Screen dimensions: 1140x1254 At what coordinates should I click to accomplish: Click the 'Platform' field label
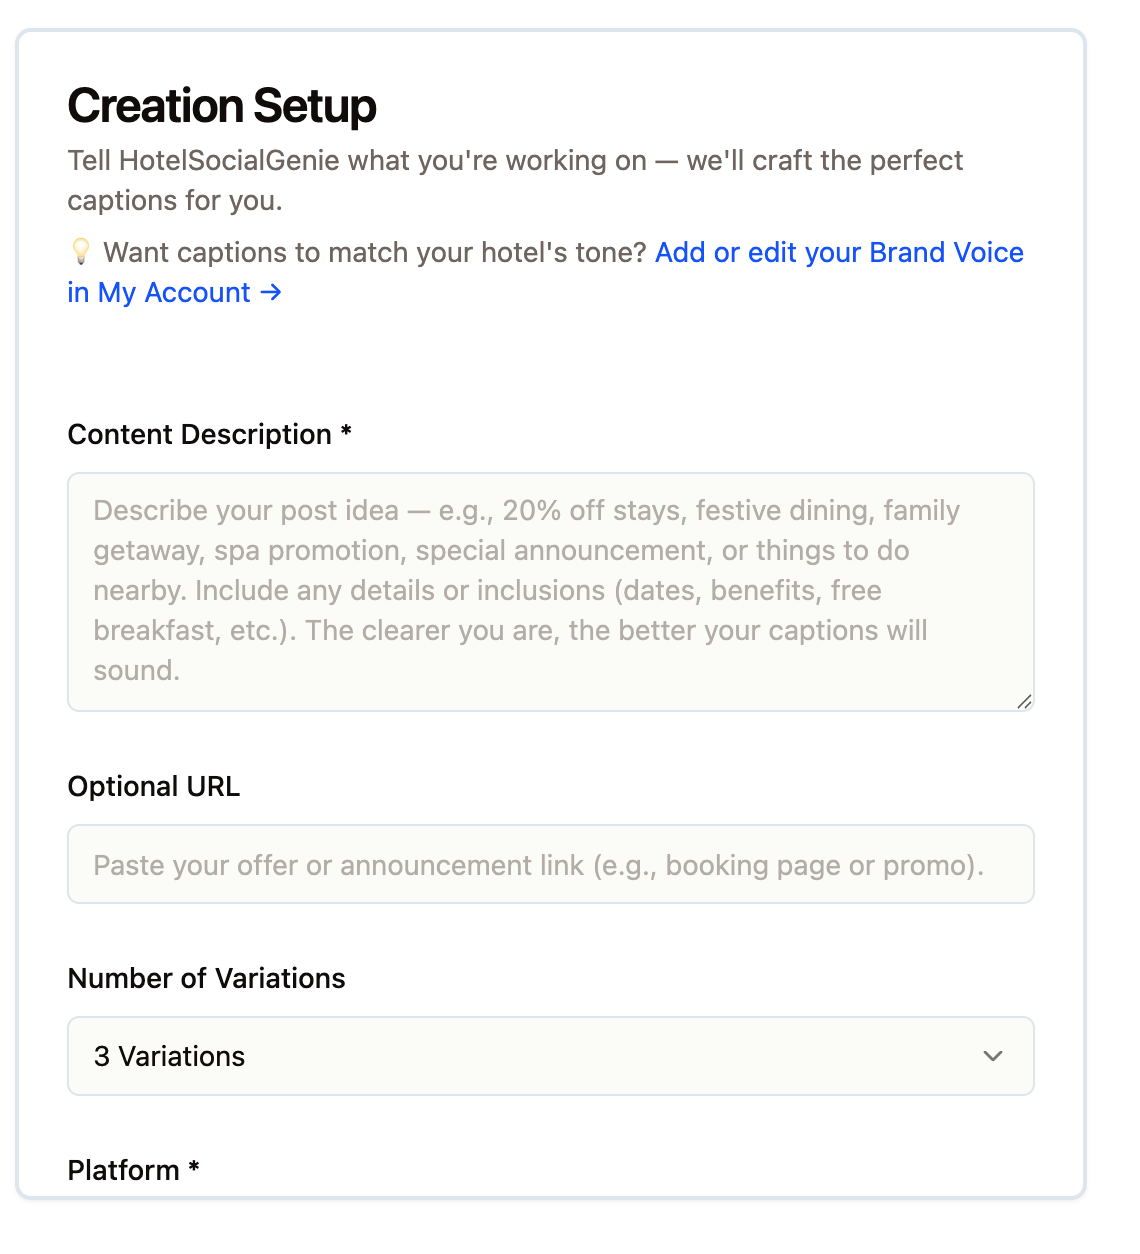pyautogui.click(x=123, y=1170)
